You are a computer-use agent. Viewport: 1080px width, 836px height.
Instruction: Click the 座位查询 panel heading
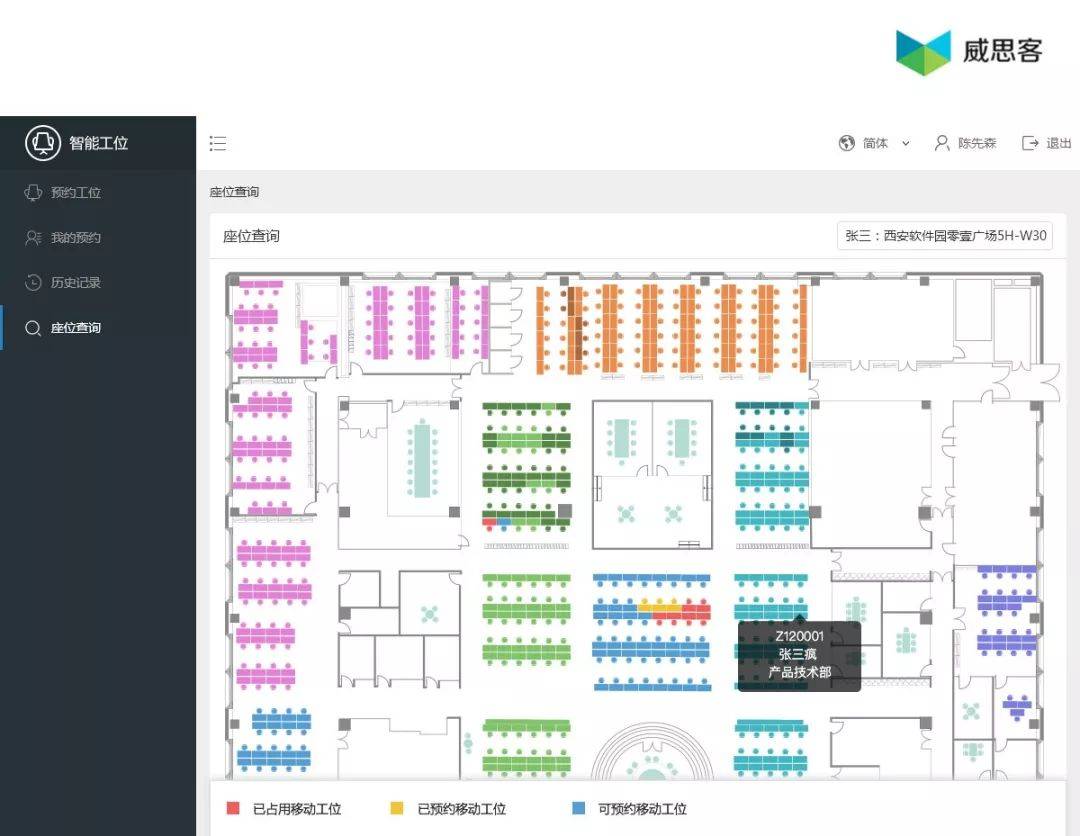pos(251,236)
